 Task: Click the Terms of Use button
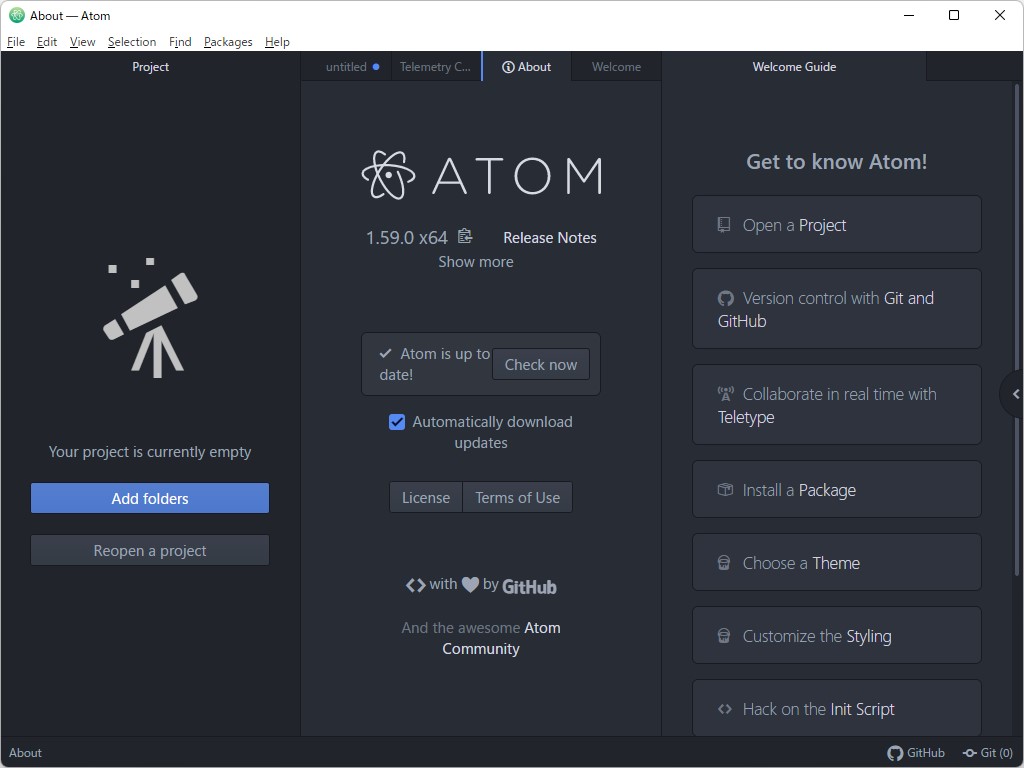coord(517,497)
